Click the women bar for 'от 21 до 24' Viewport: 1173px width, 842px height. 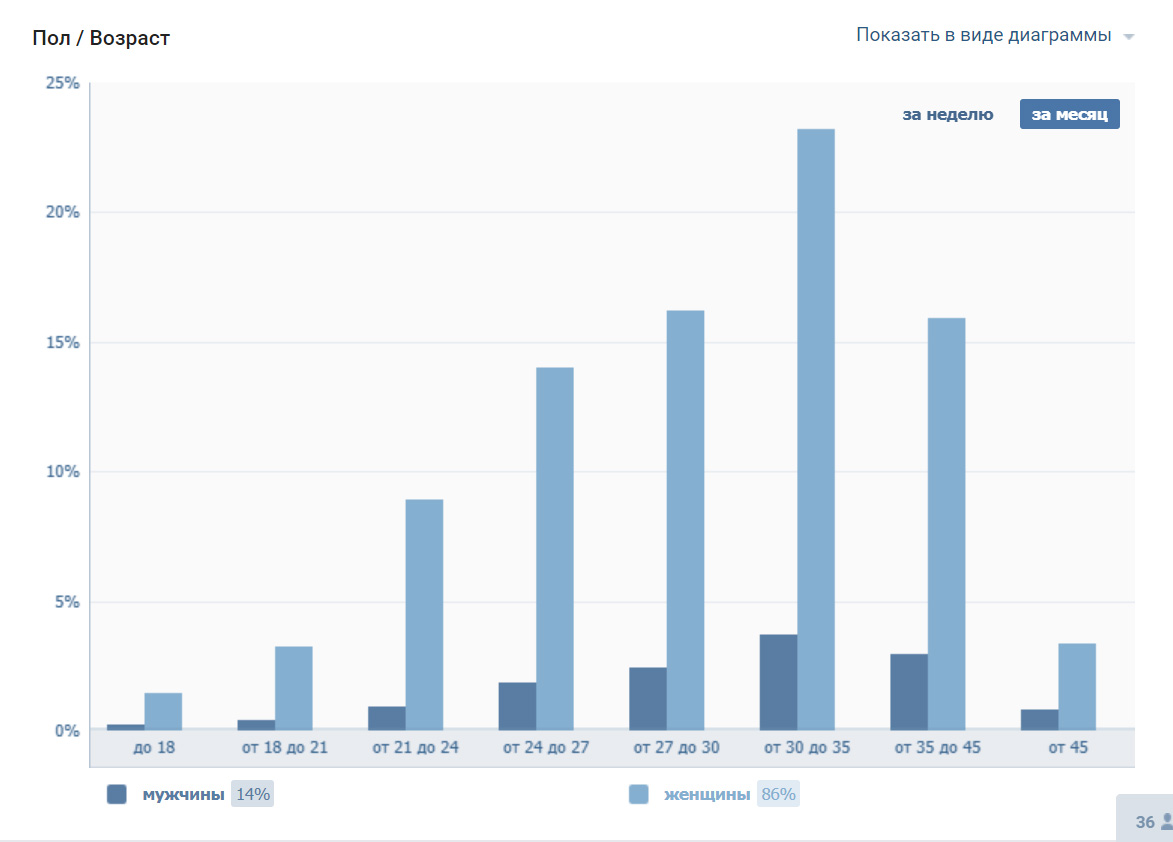pyautogui.click(x=424, y=615)
